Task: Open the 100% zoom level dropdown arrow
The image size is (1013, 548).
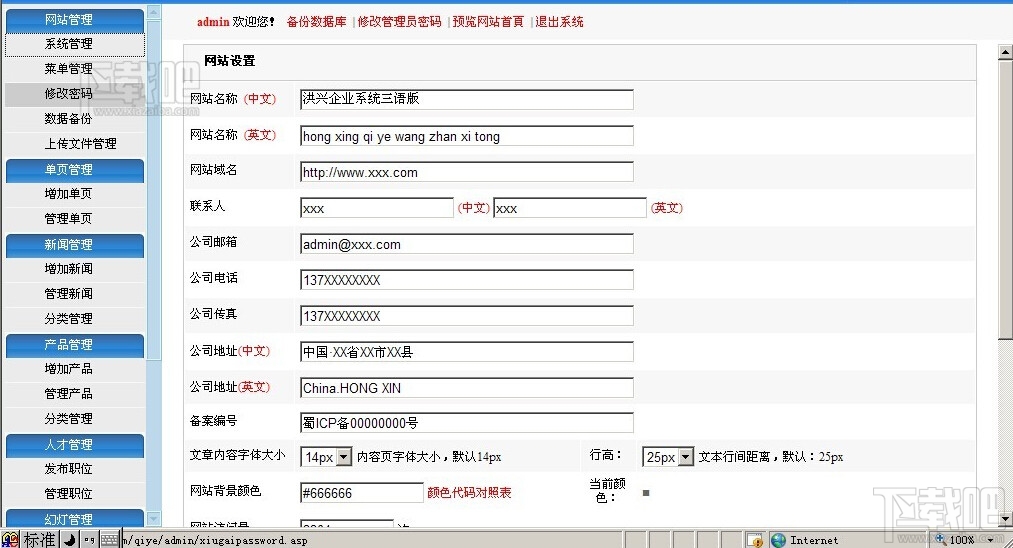Action: pyautogui.click(x=990, y=540)
